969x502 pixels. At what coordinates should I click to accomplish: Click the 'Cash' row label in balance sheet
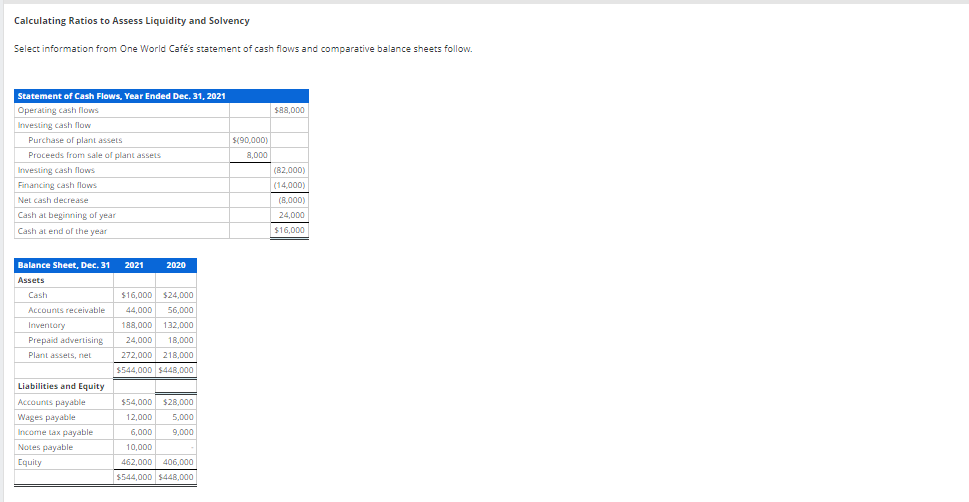(38, 296)
